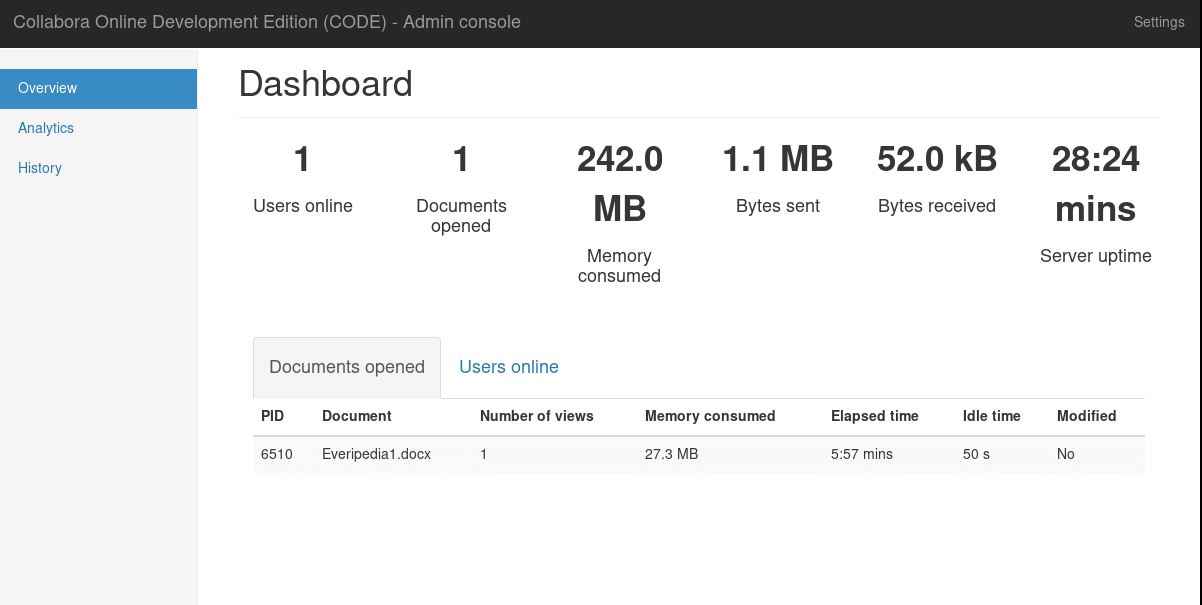Image resolution: width=1202 pixels, height=605 pixels.
Task: Switch to the Documents opened tab
Action: [x=347, y=367]
